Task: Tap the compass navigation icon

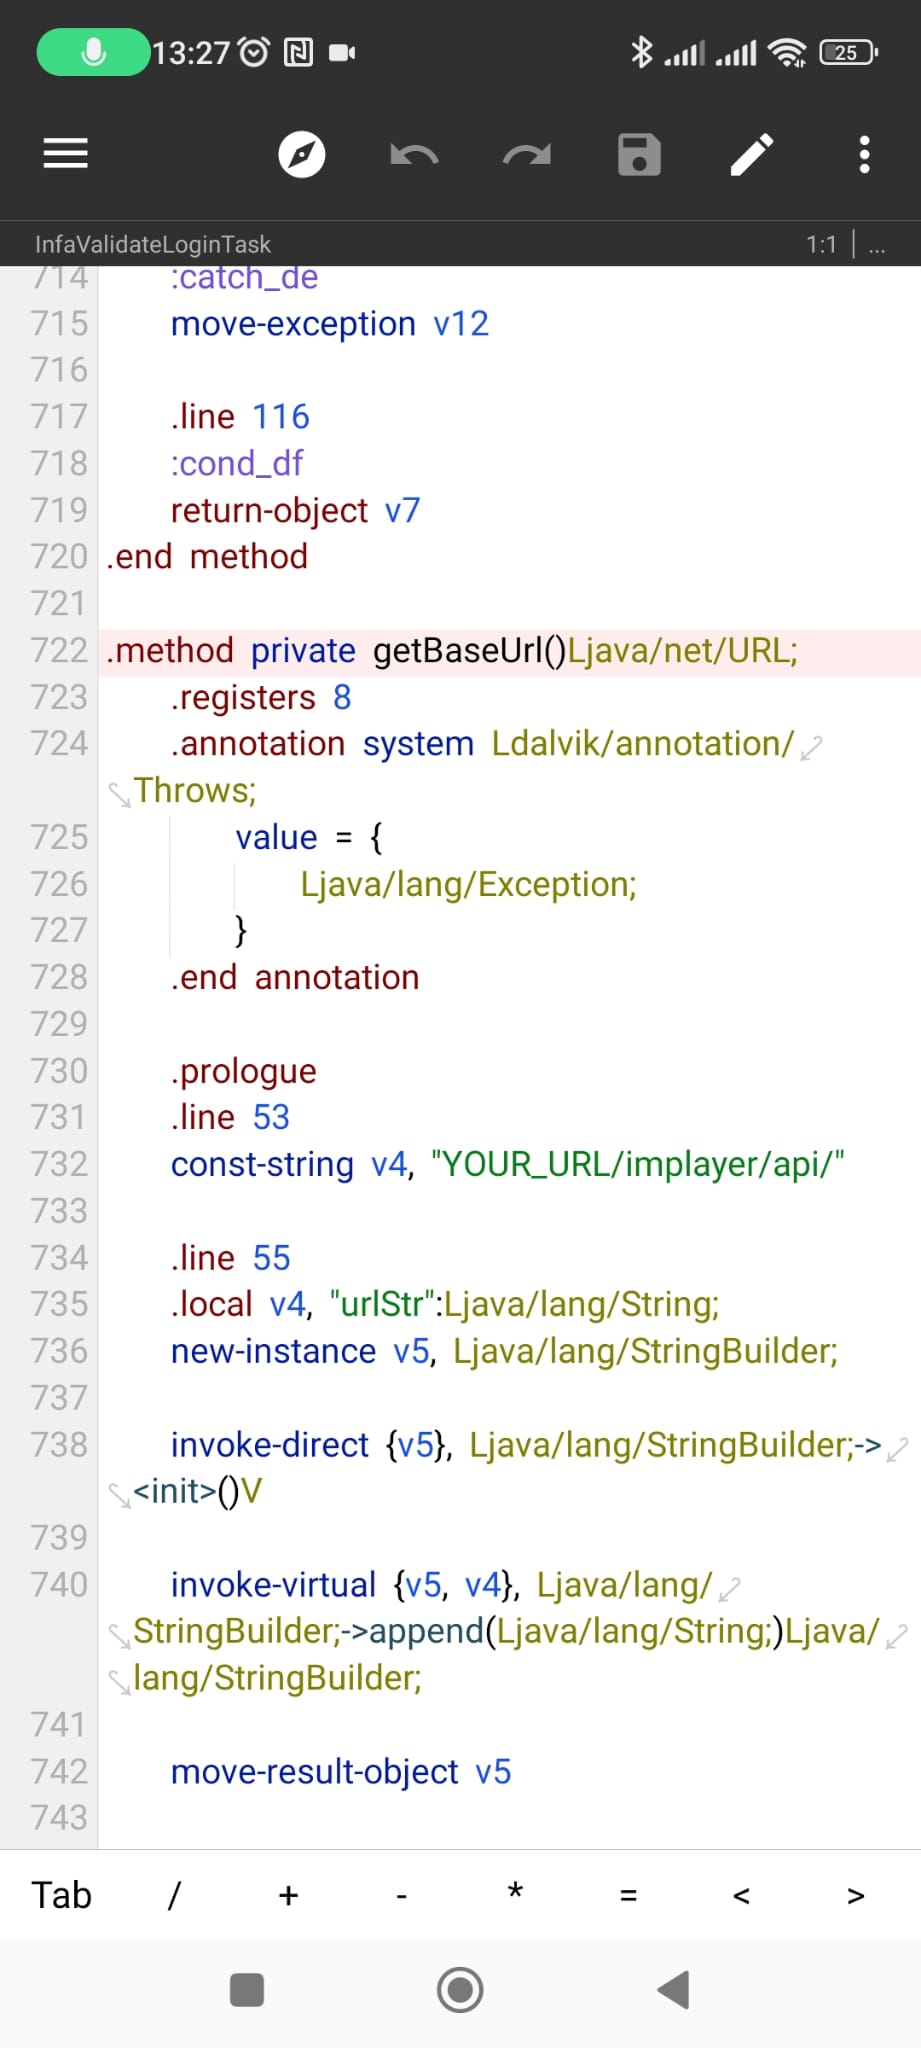Action: [x=301, y=154]
